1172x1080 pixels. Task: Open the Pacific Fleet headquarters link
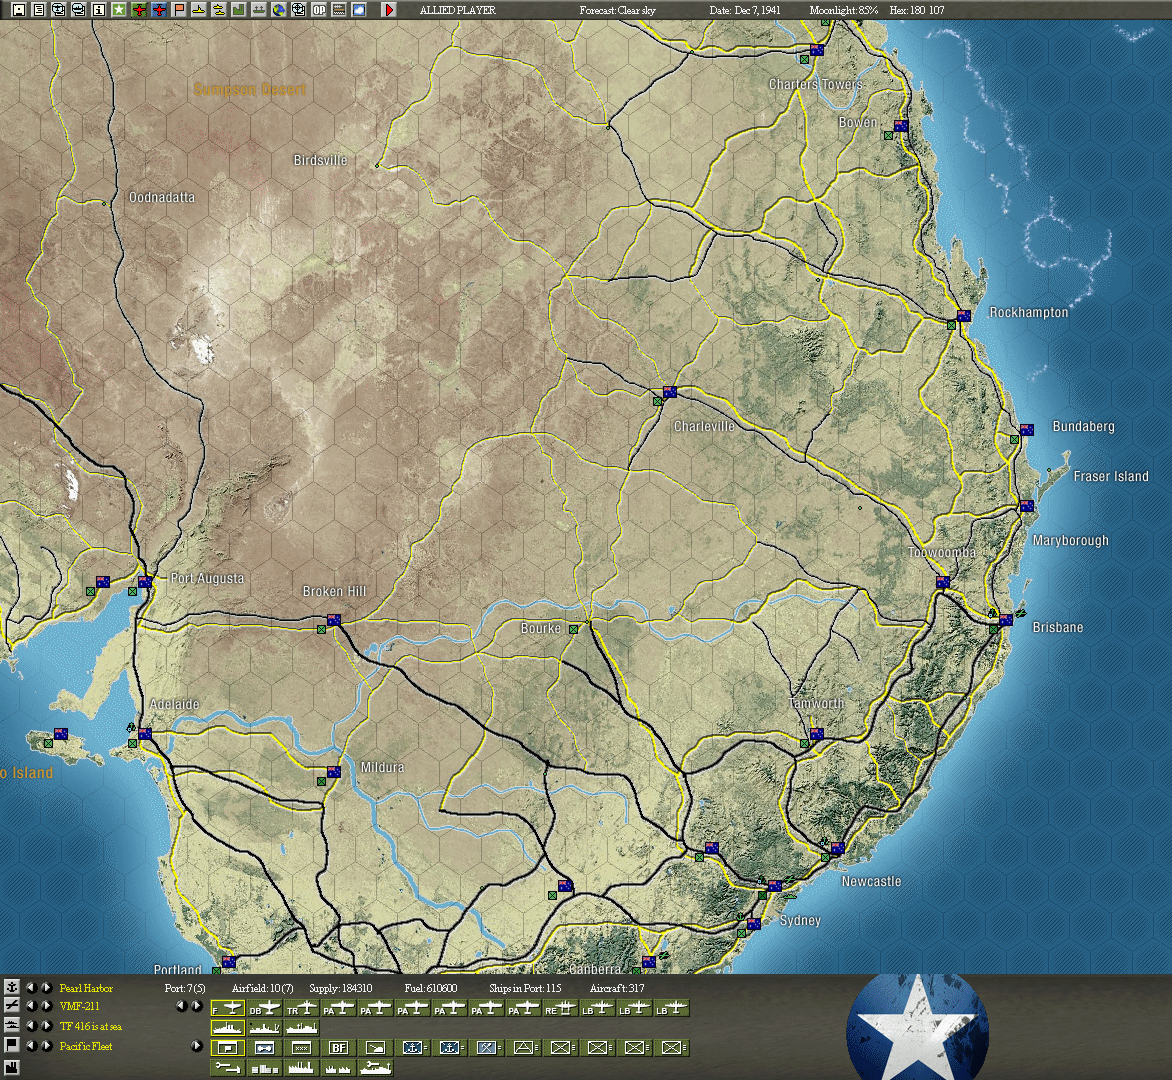86,1046
